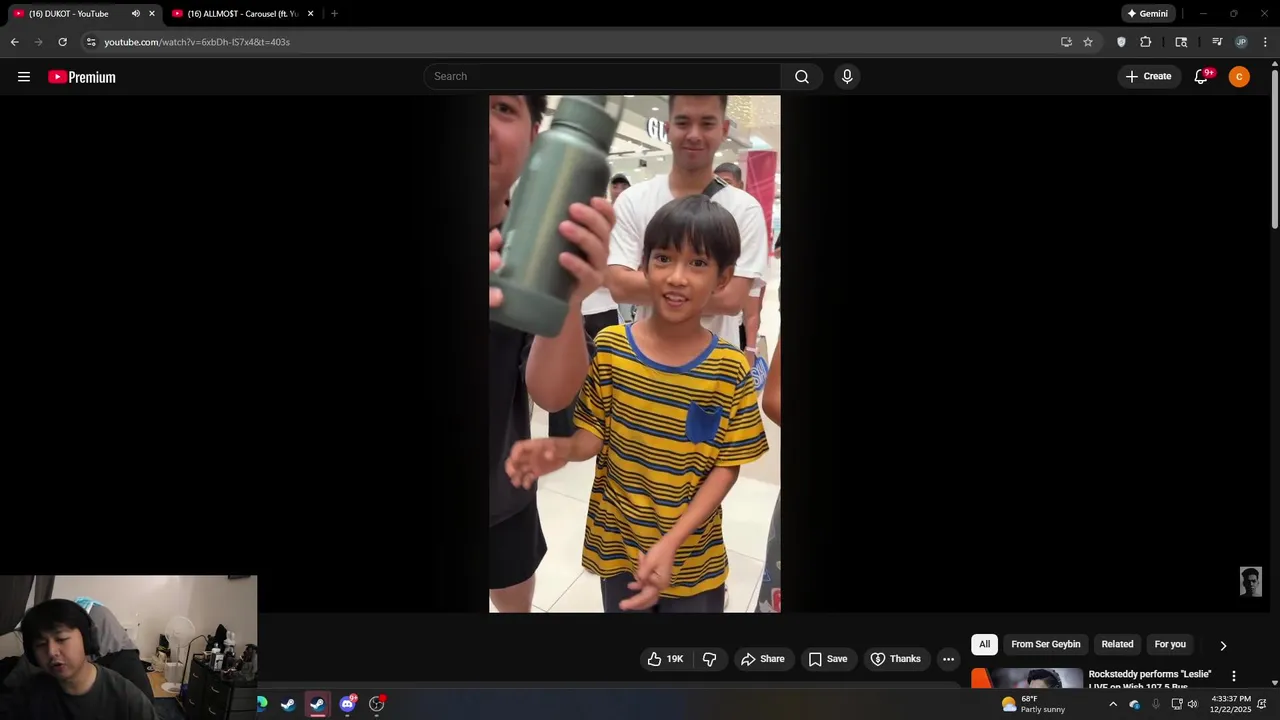Viewport: 1280px width, 720px height.
Task: Click the weather widget in taskbar
Action: pos(1033,704)
